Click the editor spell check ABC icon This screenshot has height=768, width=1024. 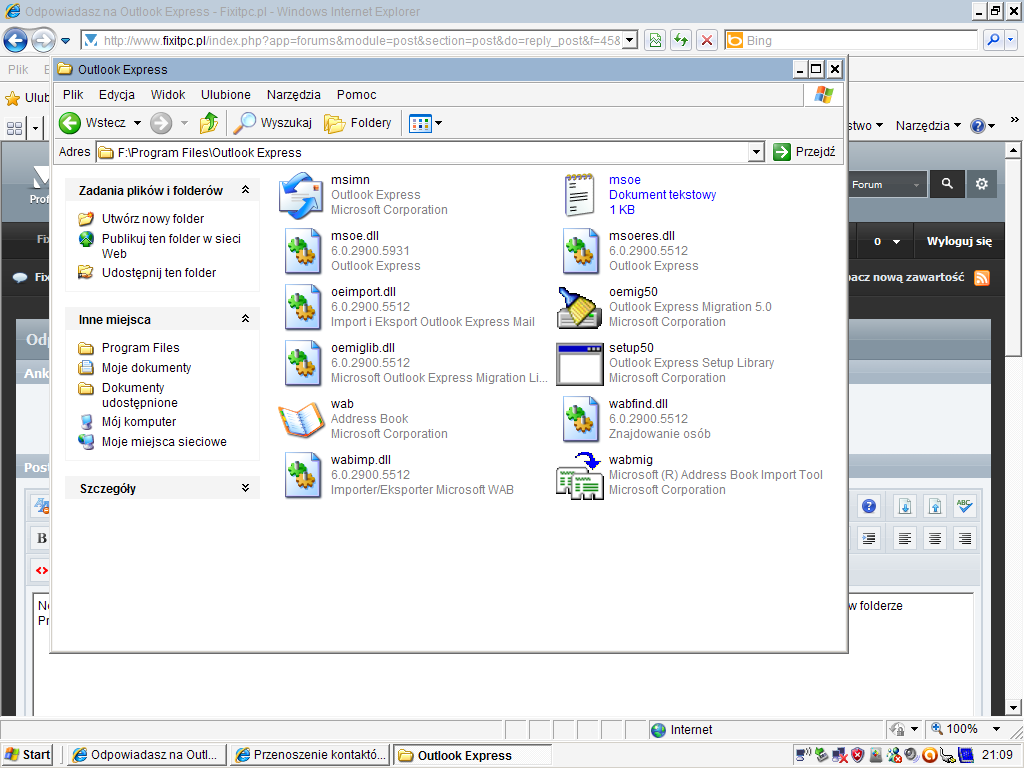[964, 506]
